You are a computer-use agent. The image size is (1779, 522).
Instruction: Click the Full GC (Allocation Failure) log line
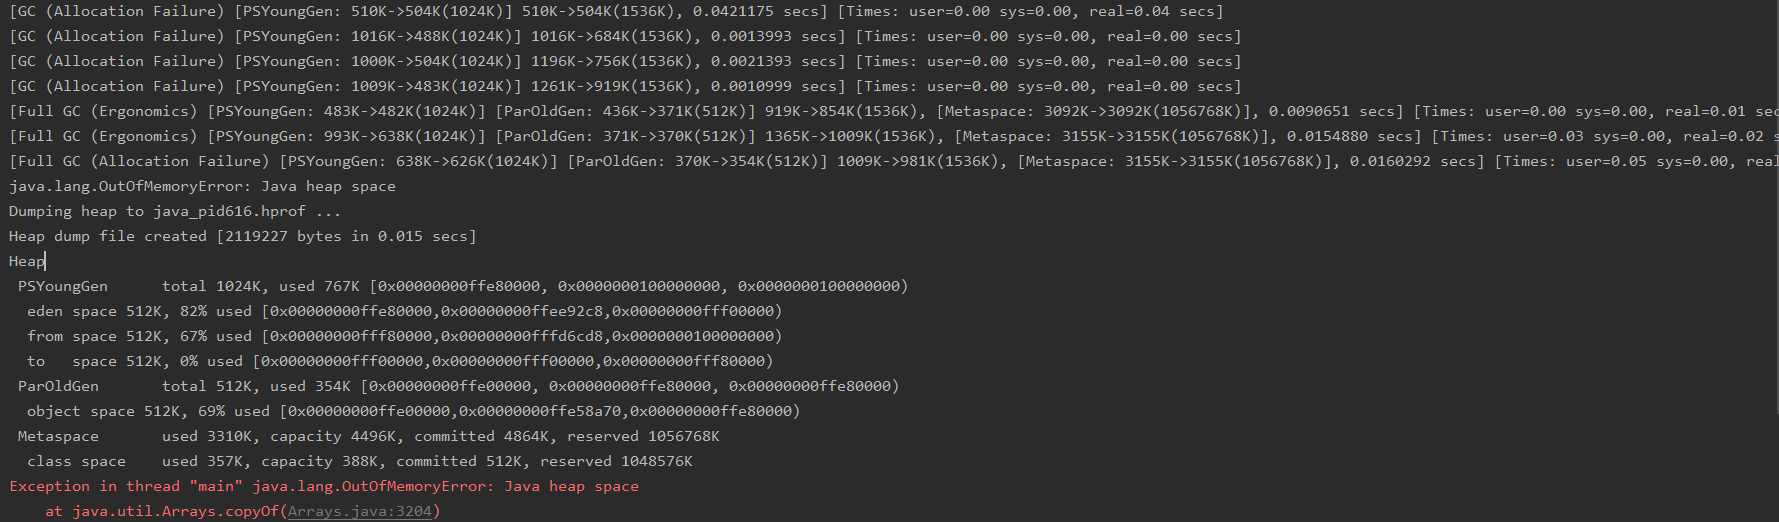893,161
